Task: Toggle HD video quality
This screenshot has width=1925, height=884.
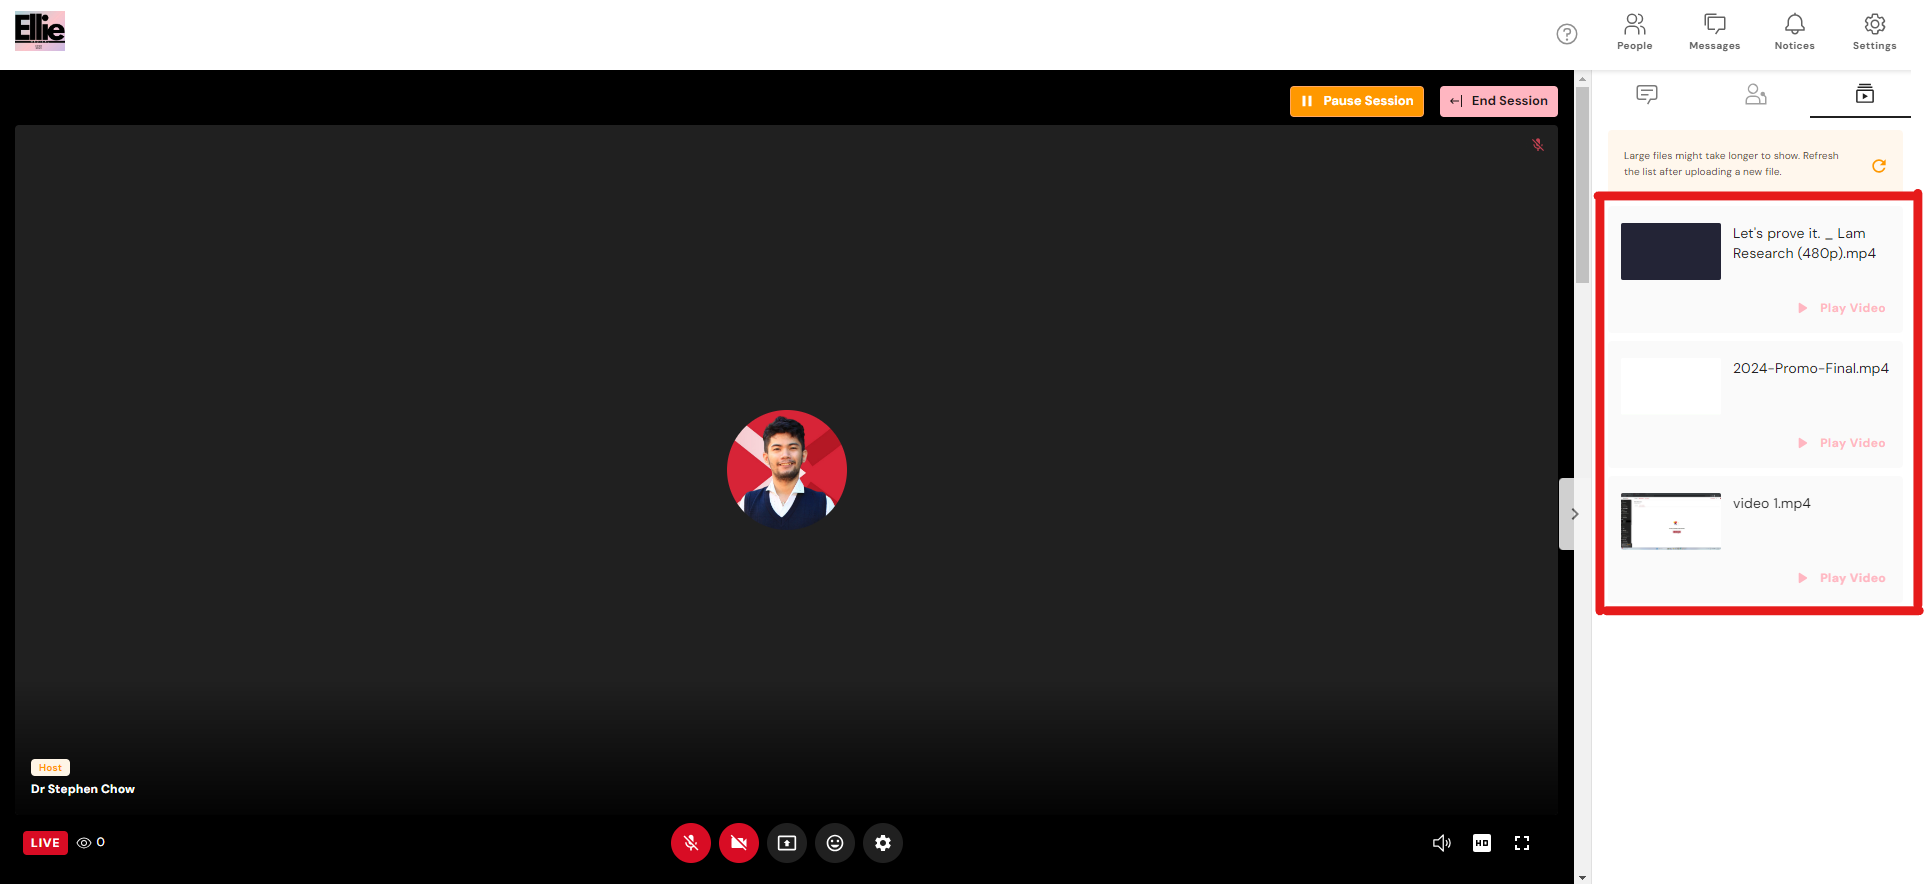Action: [1482, 843]
